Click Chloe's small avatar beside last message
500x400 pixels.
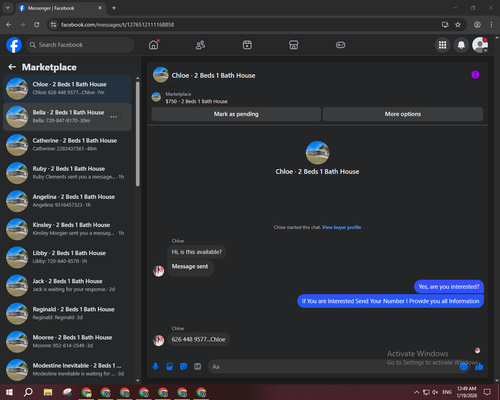click(x=158, y=340)
